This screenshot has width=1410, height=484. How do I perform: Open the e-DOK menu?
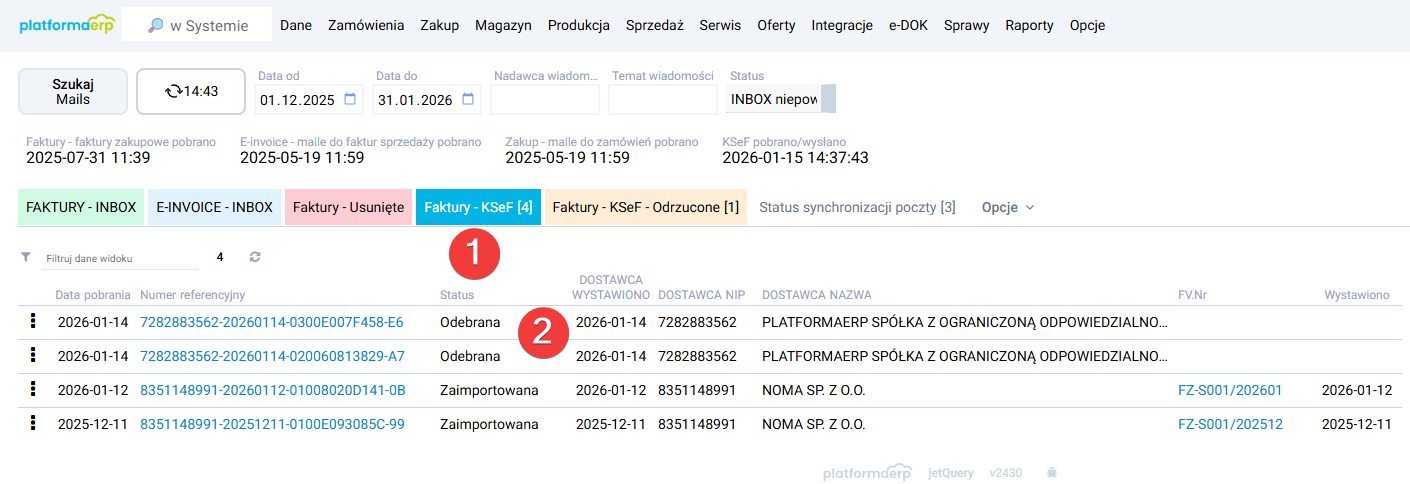click(x=908, y=26)
